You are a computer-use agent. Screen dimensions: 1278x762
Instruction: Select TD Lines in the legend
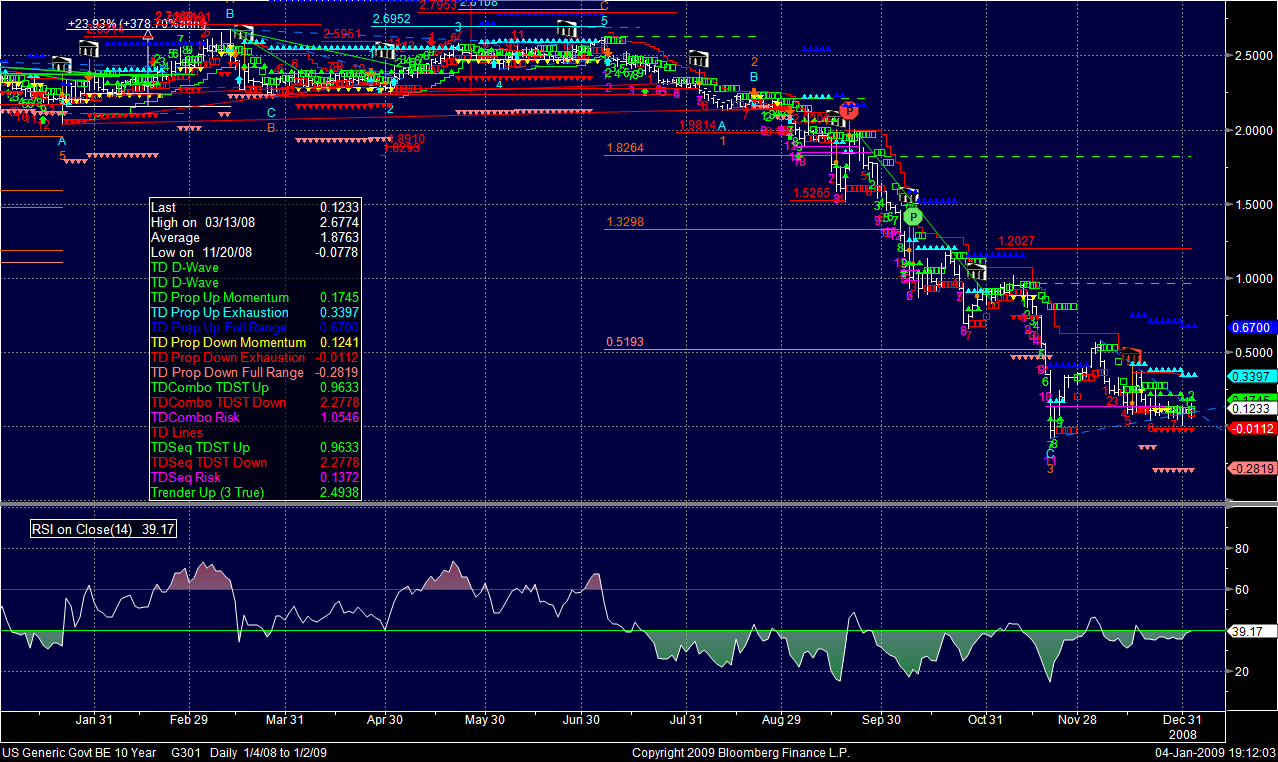(x=254, y=432)
